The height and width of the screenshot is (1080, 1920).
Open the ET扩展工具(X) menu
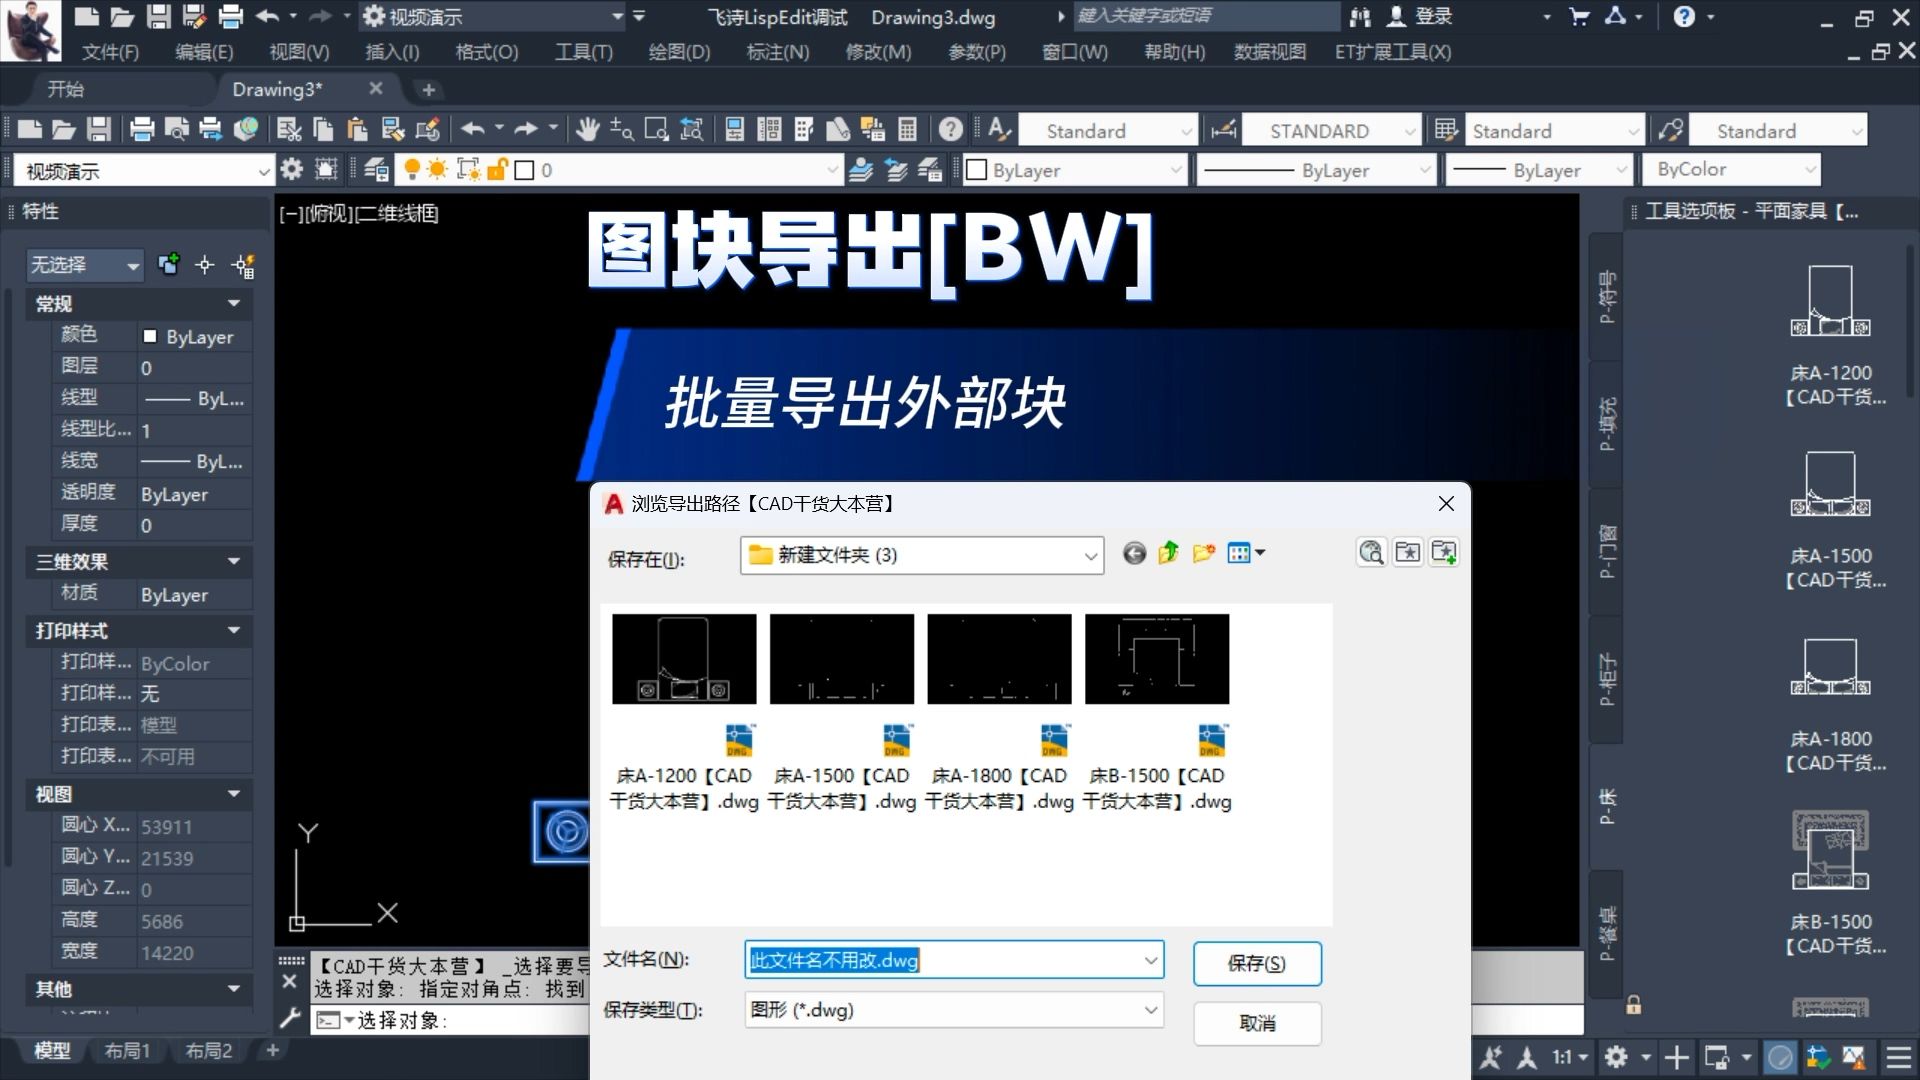pos(1392,52)
